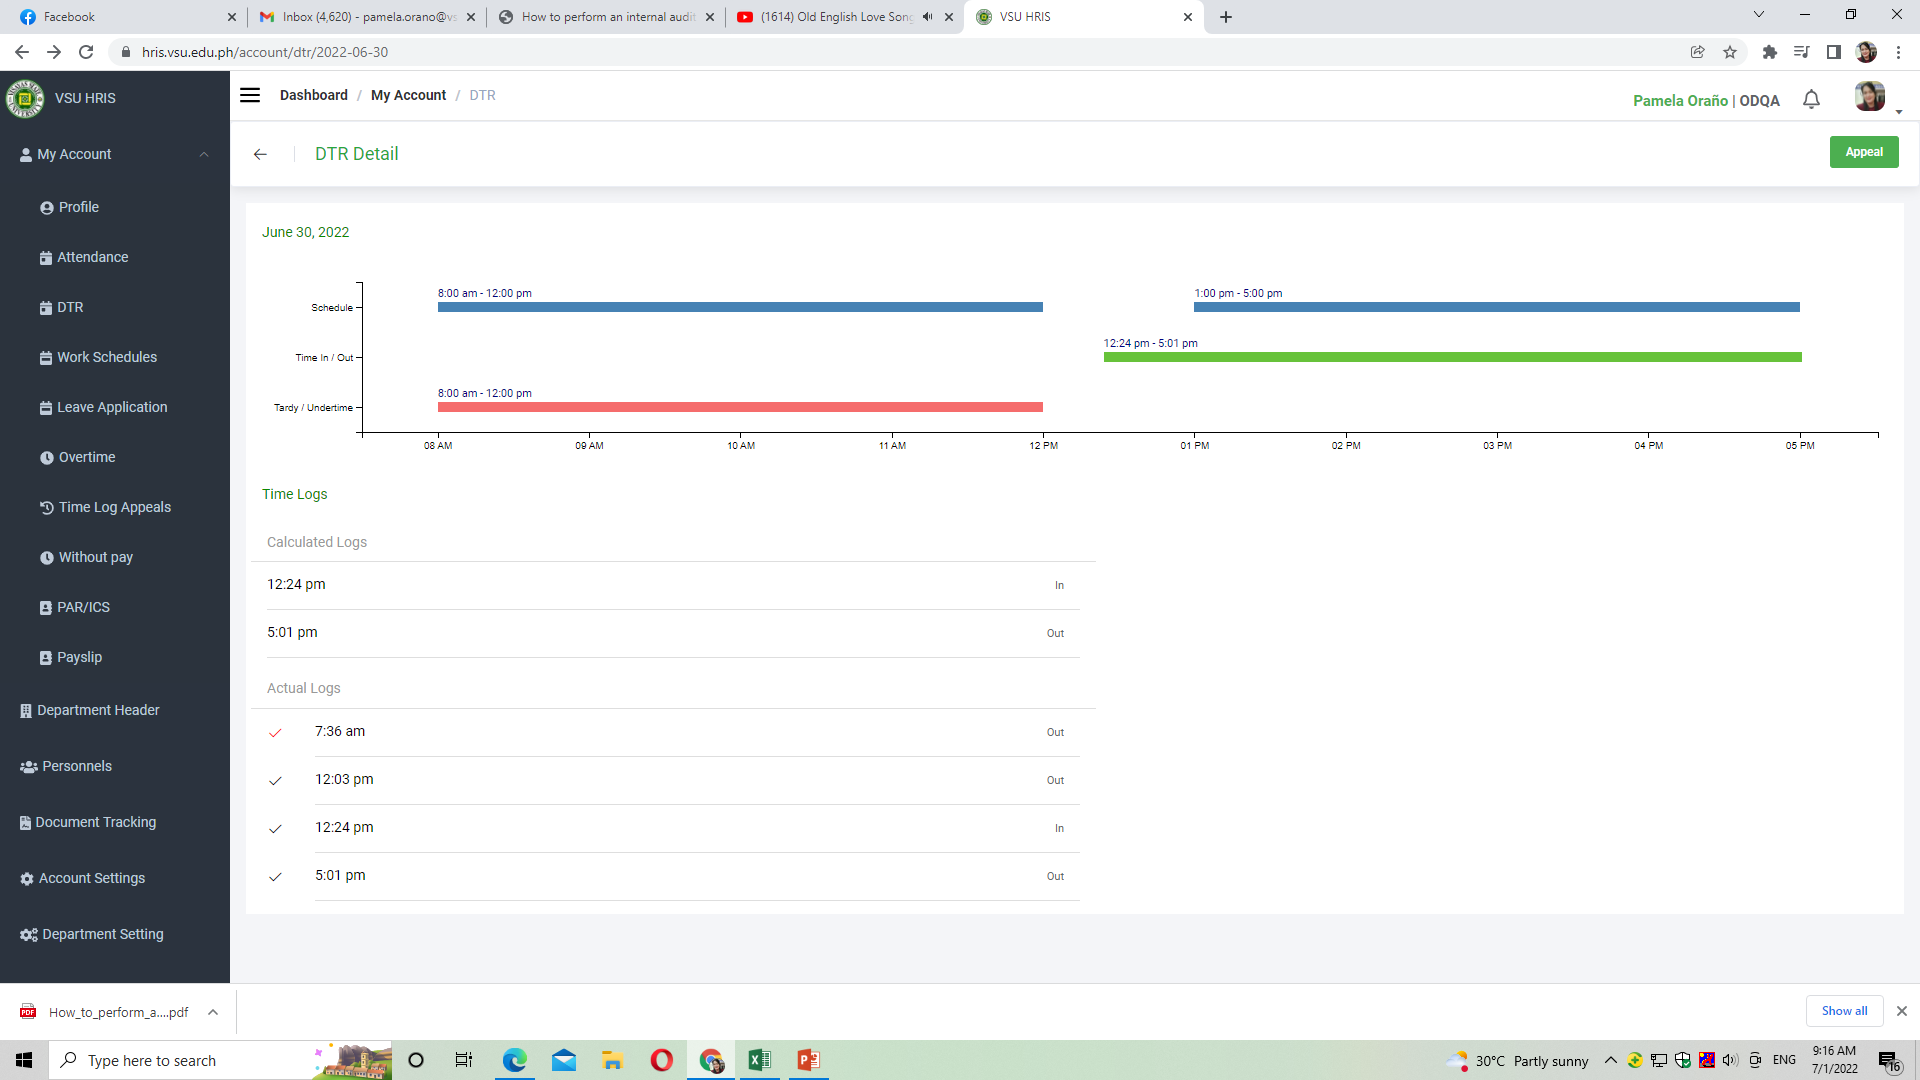Screen dimensions: 1920x1080
Task: Open Time Log Appeals in sidebar
Action: 114,507
